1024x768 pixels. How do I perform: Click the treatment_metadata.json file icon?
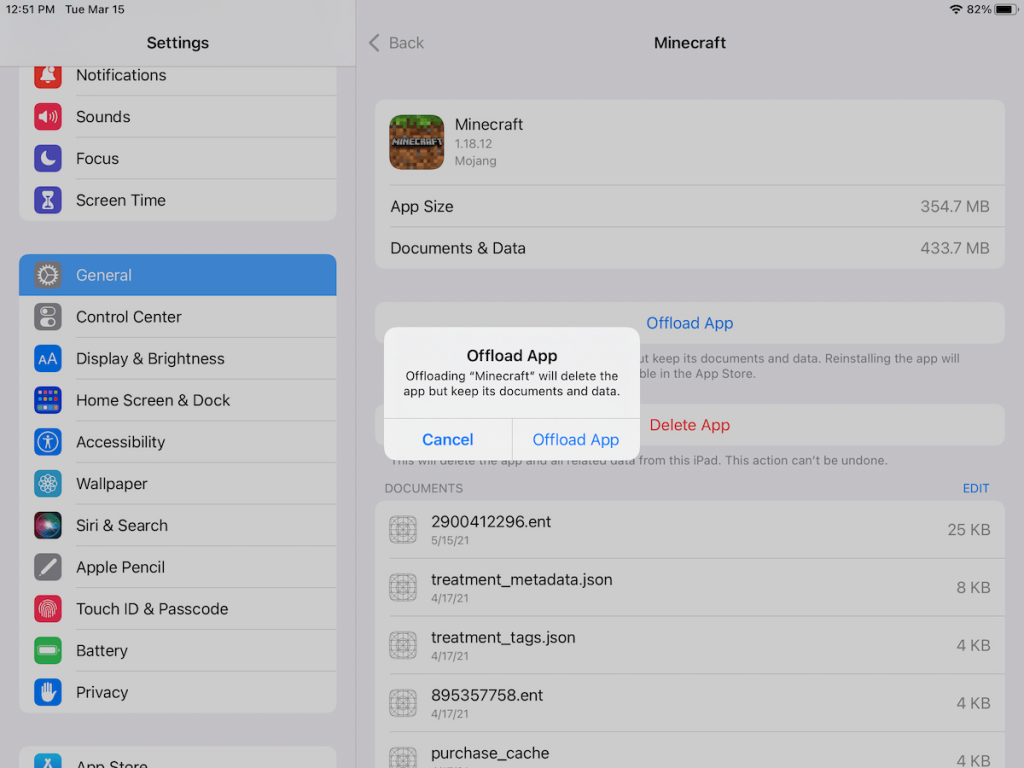pyautogui.click(x=403, y=588)
